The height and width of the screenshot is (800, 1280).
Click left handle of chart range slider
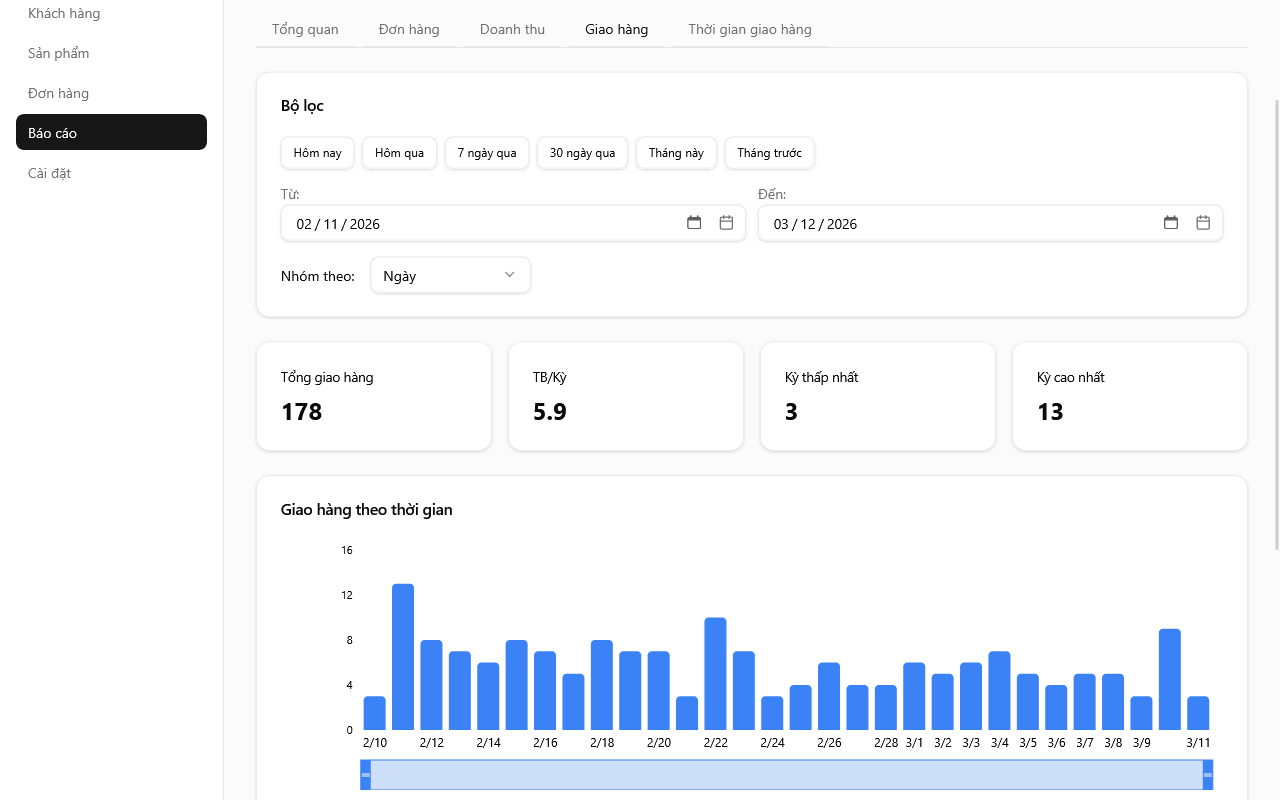(366, 775)
